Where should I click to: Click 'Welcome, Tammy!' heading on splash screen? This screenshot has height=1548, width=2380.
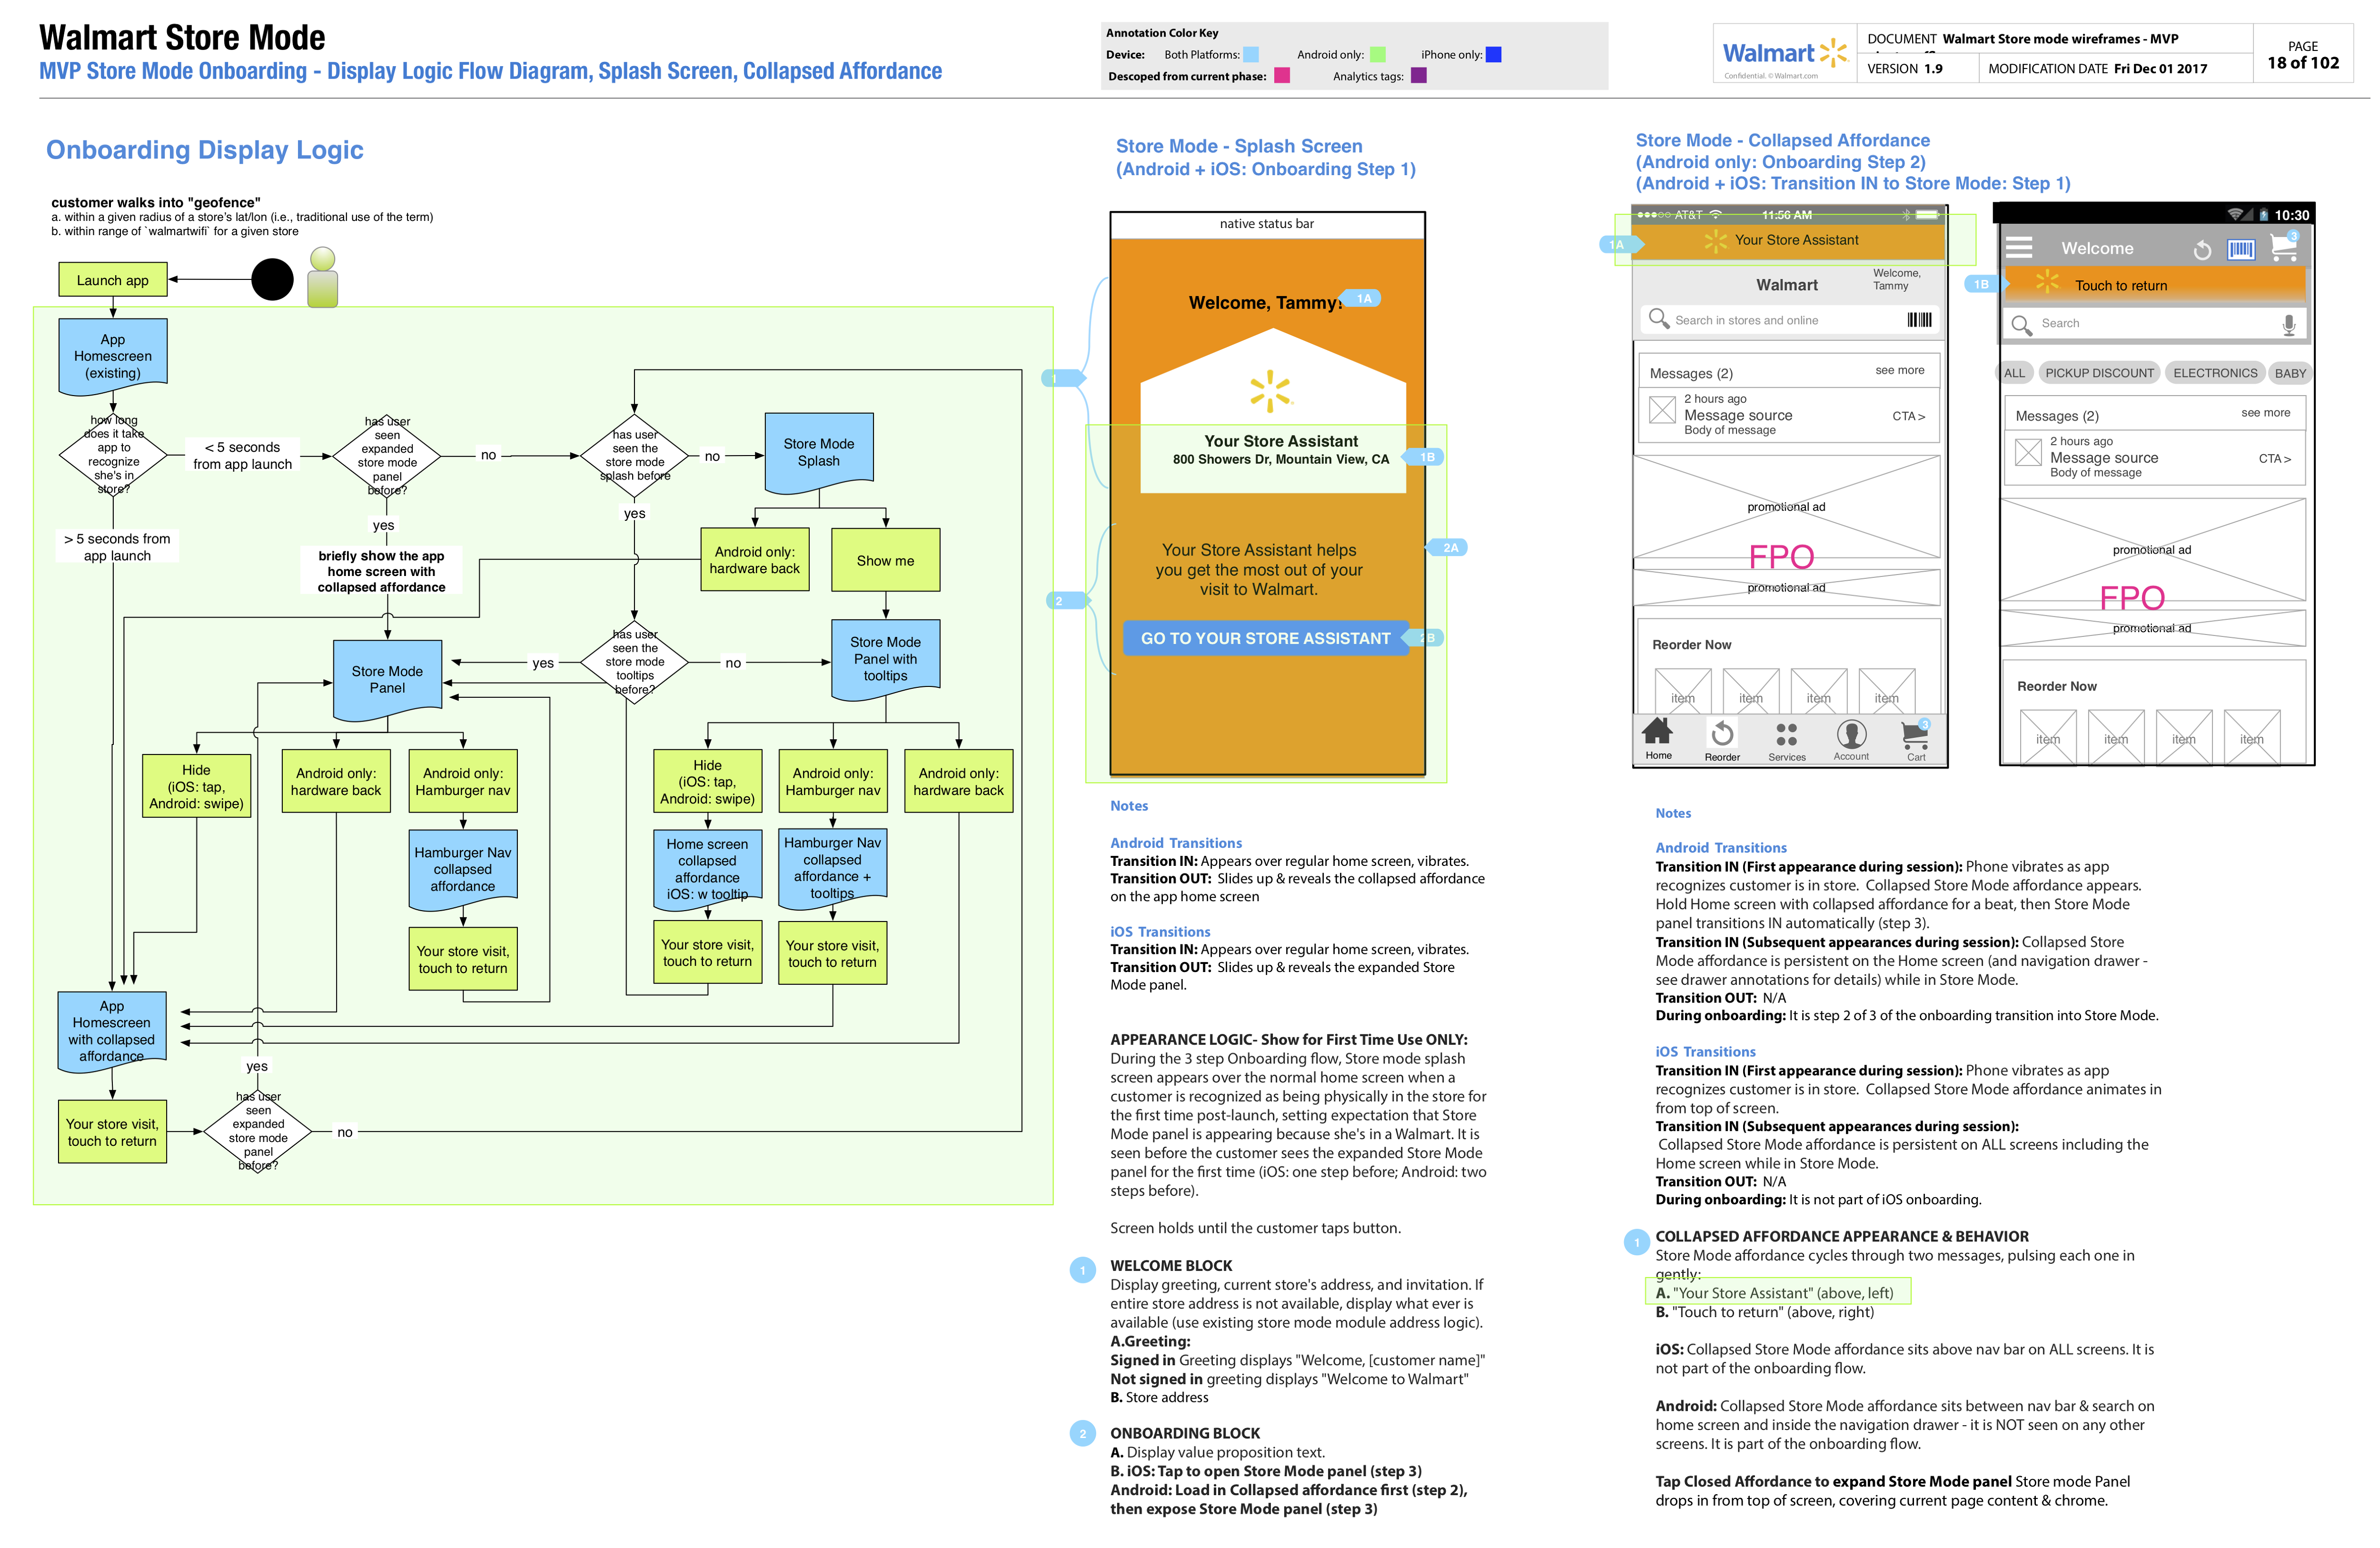tap(1265, 303)
